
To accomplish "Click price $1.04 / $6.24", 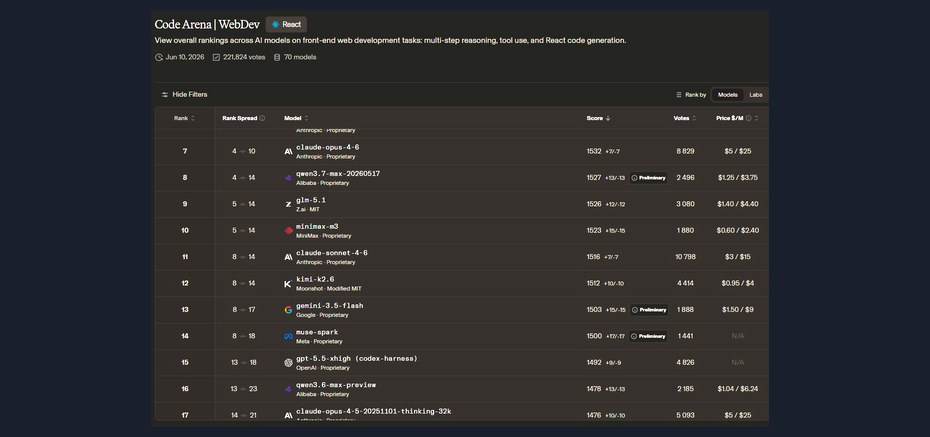I will pos(737,389).
